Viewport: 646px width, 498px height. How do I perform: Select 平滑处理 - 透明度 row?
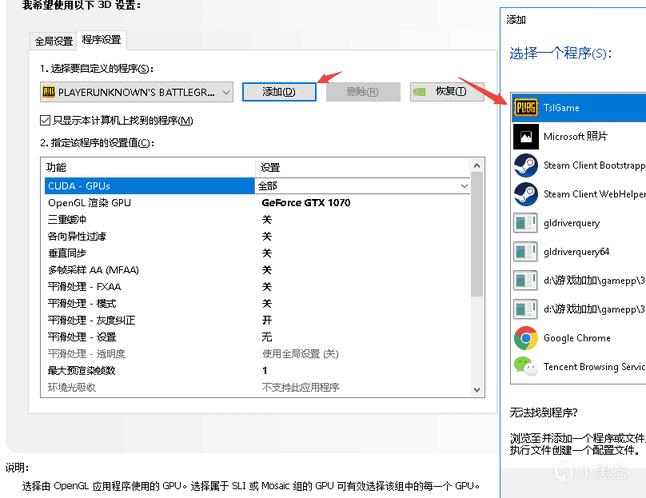(257, 354)
